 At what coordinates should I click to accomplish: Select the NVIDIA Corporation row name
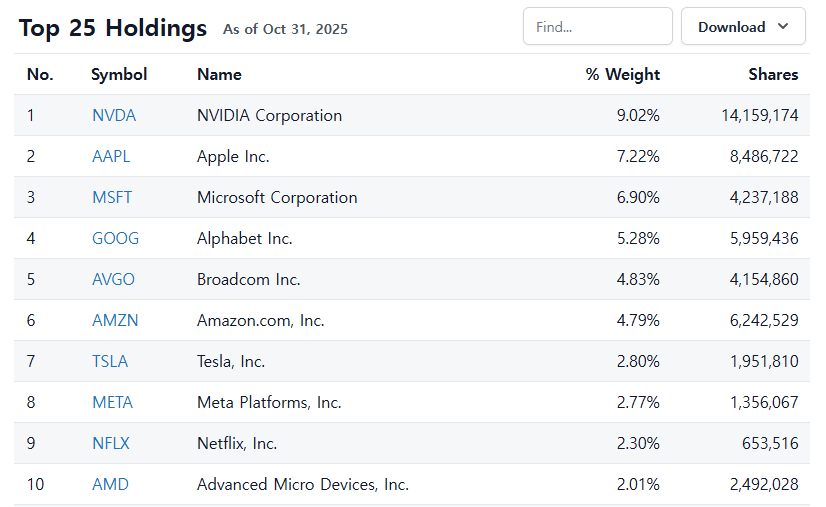coord(269,115)
